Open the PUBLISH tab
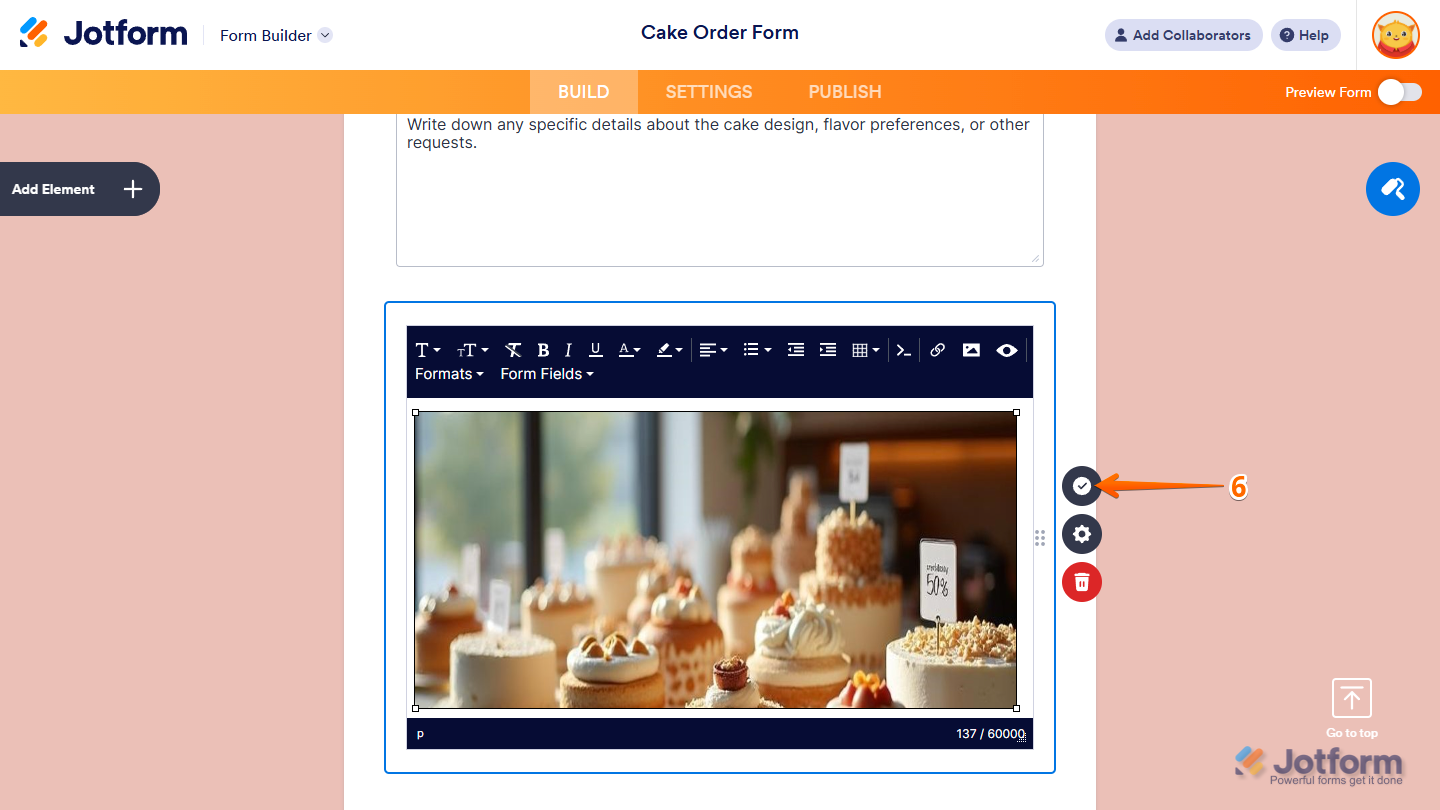Viewport: 1440px width, 810px height. (844, 91)
